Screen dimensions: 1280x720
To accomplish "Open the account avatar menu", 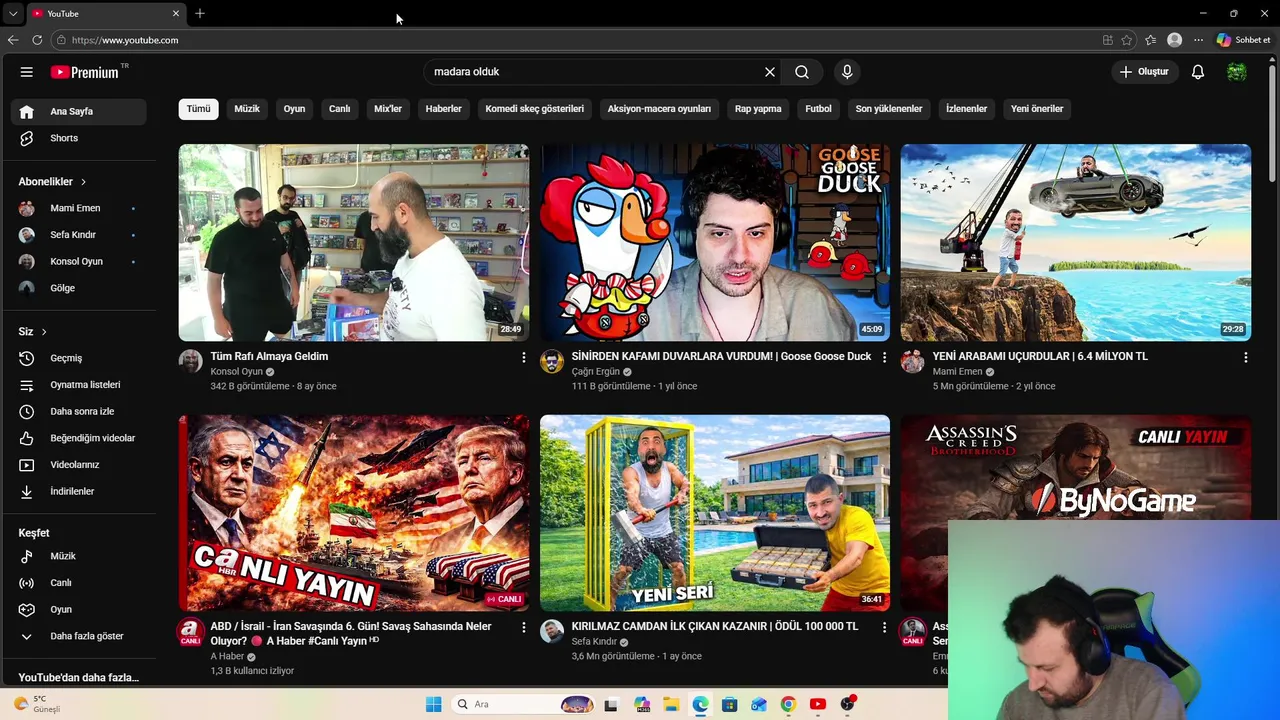I will [1237, 72].
